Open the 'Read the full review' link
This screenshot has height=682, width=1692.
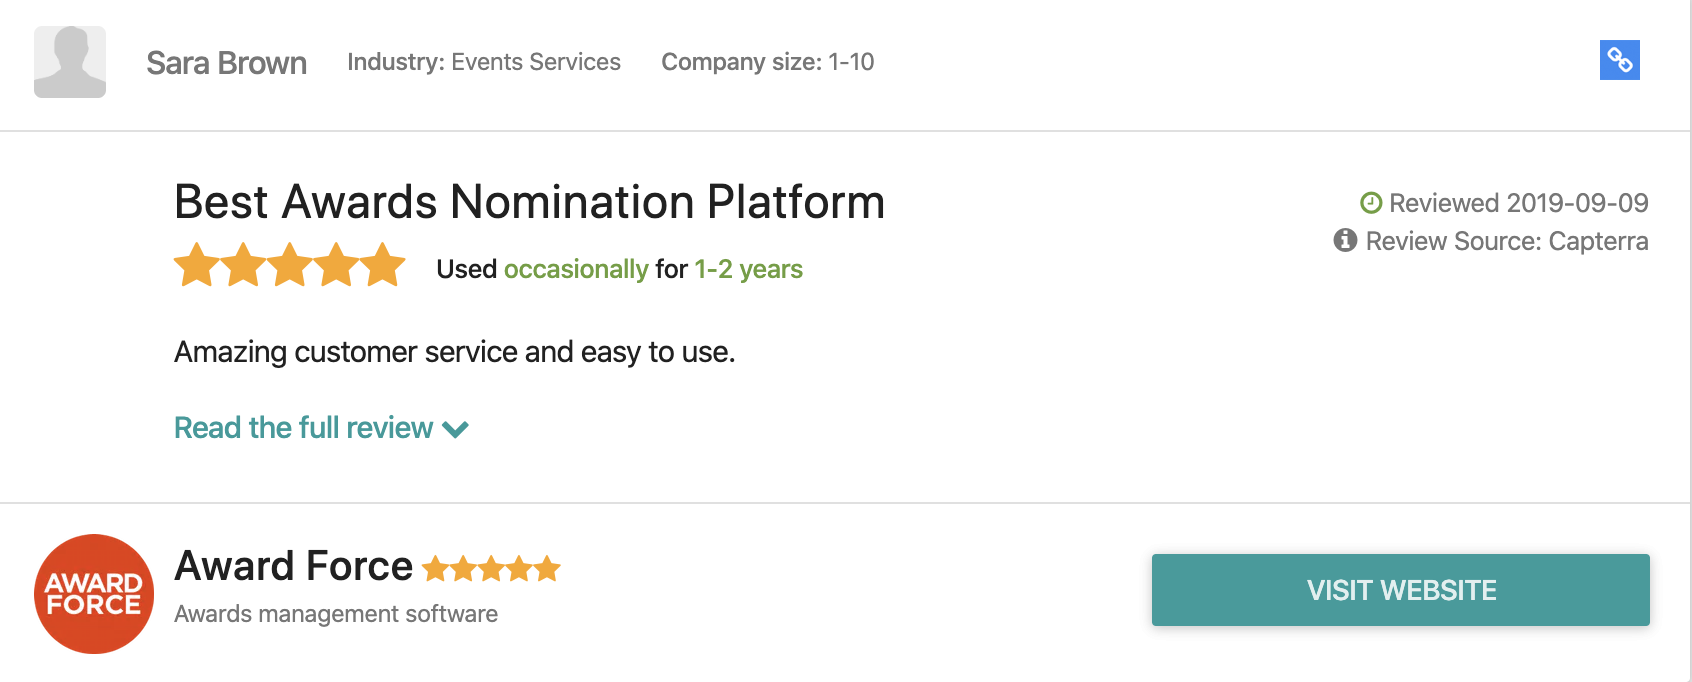[303, 428]
